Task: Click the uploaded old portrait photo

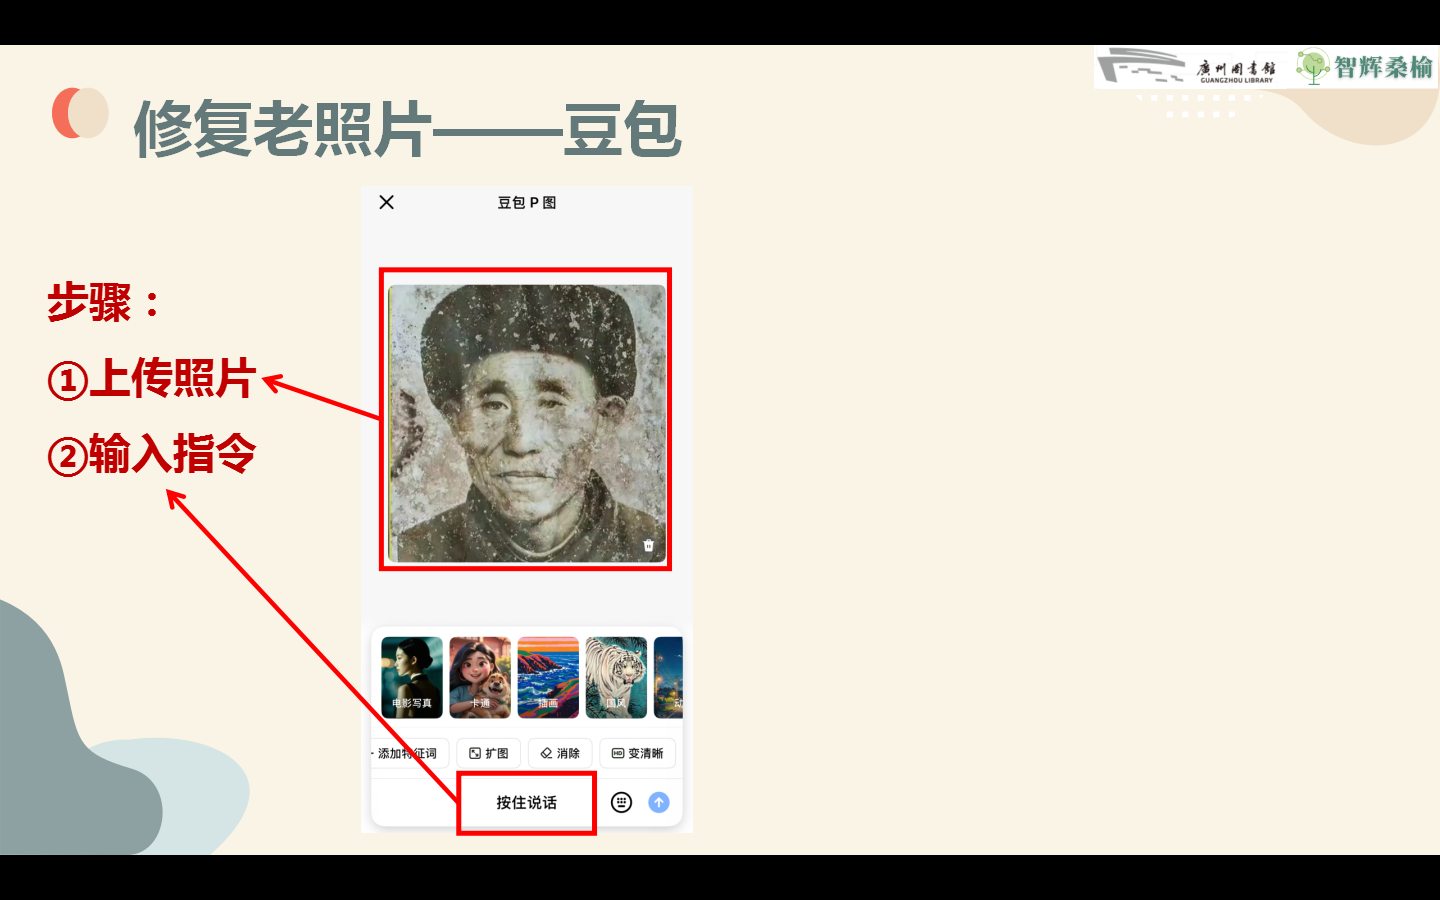Action: 526,423
